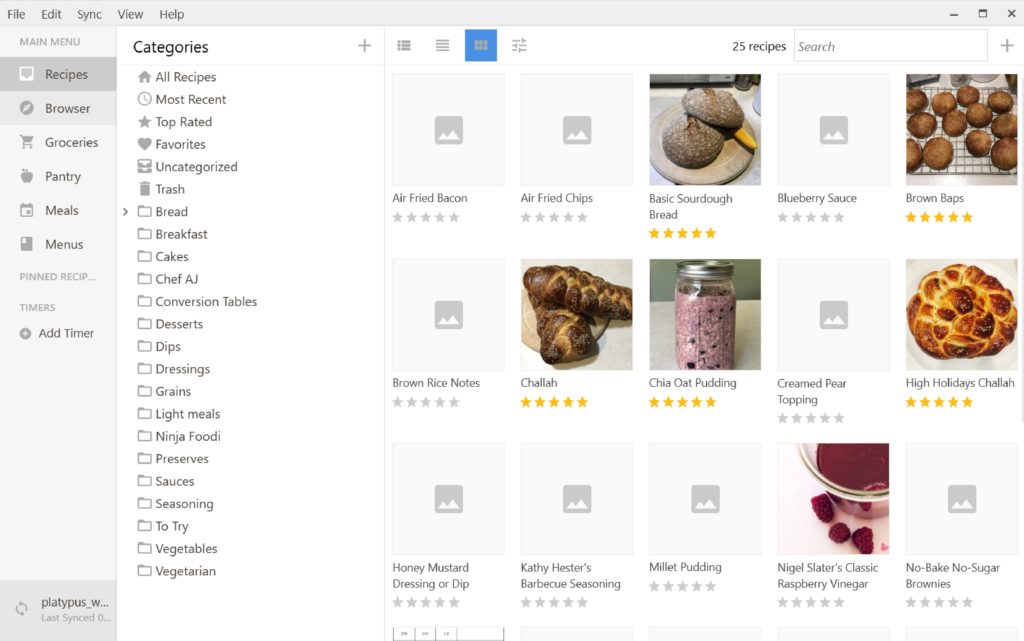
Task: Open the Browser compass icon
Action: tap(27, 108)
